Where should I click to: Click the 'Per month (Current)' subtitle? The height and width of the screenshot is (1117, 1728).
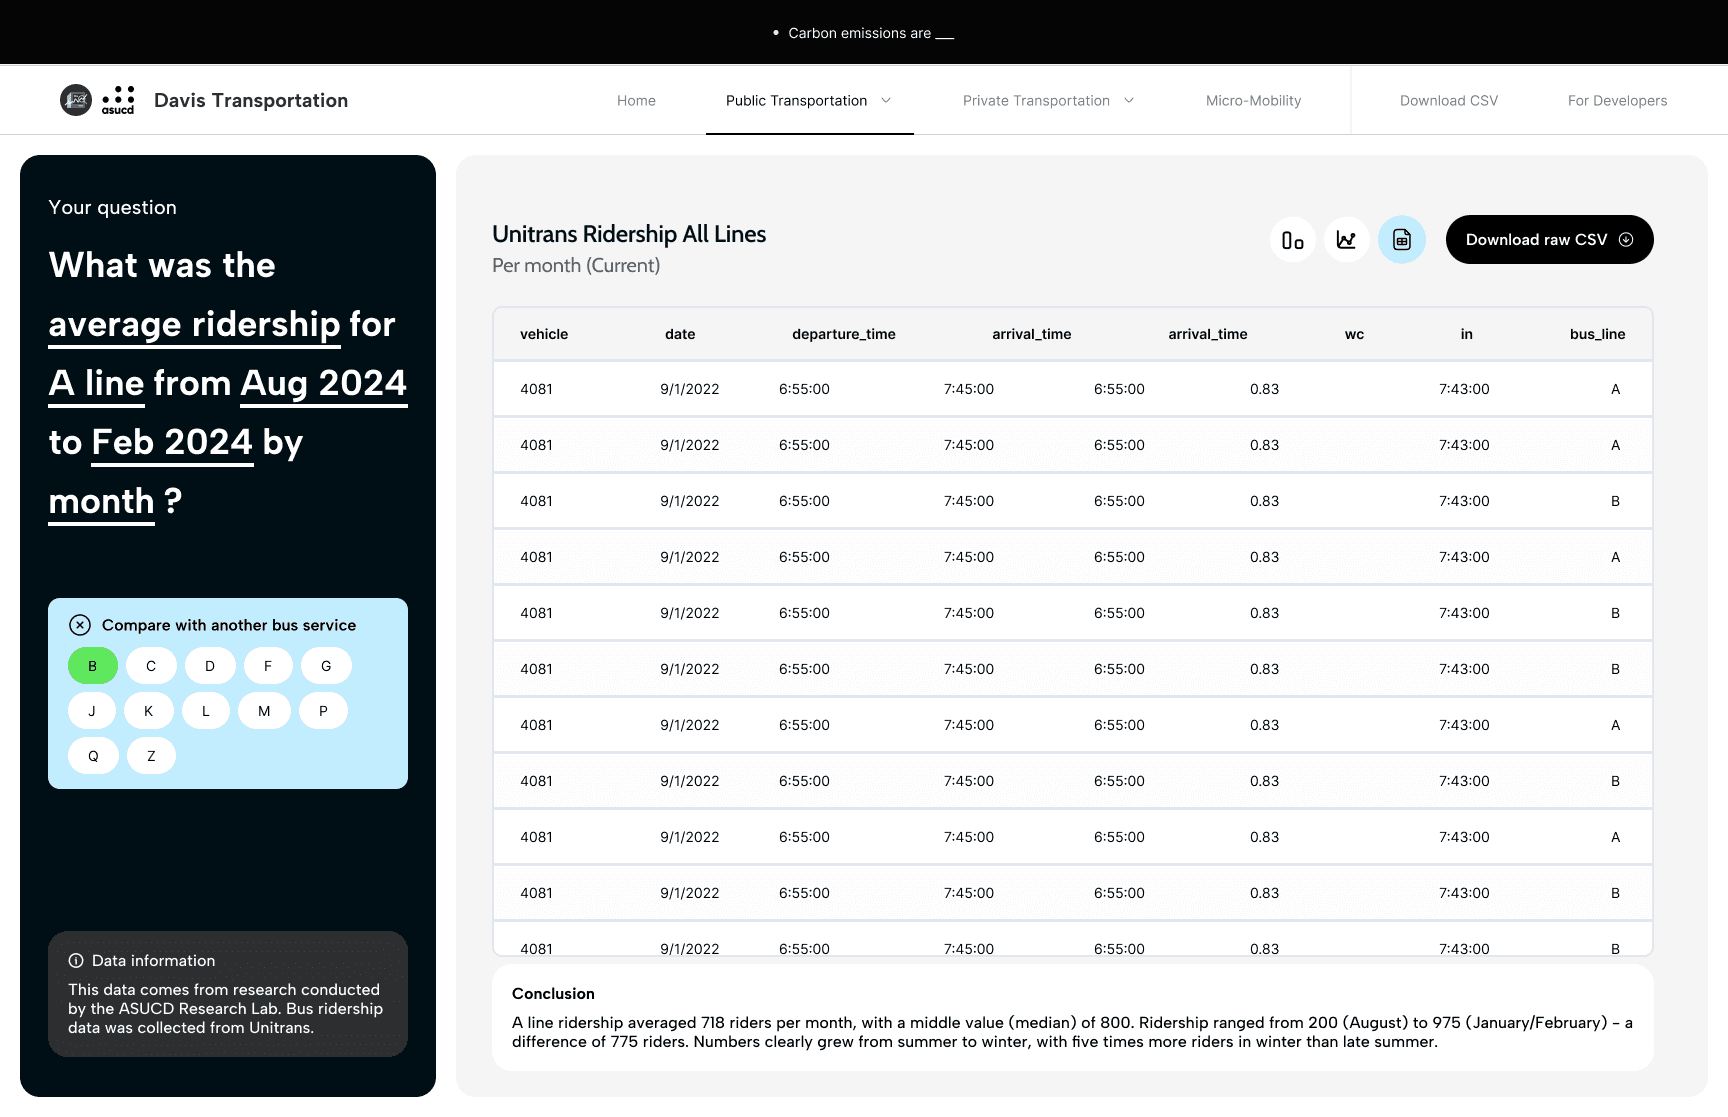click(576, 266)
